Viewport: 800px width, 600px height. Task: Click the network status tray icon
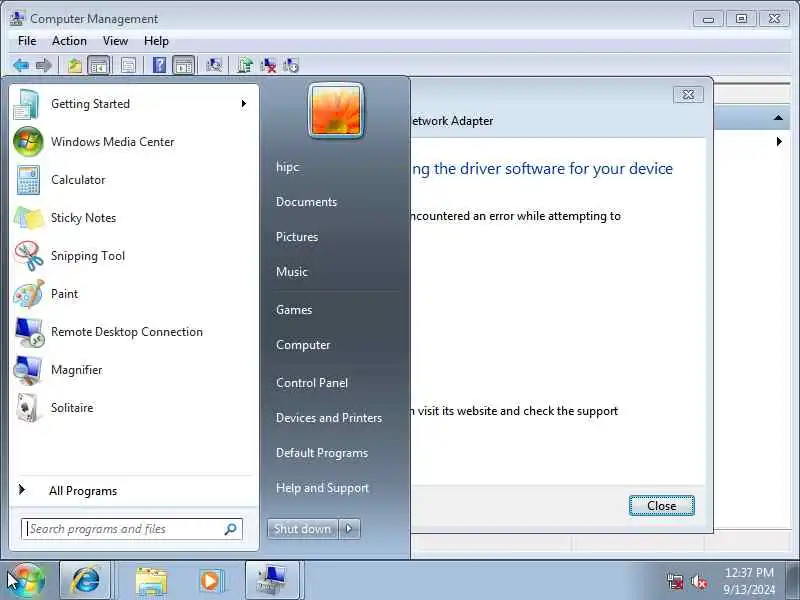pyautogui.click(x=676, y=582)
